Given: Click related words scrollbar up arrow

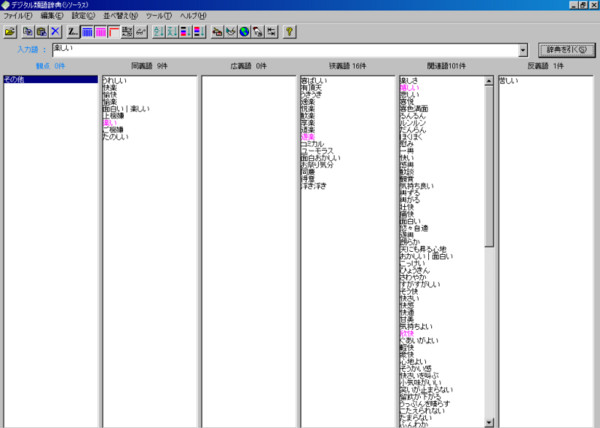Looking at the screenshot, I should tap(489, 81).
